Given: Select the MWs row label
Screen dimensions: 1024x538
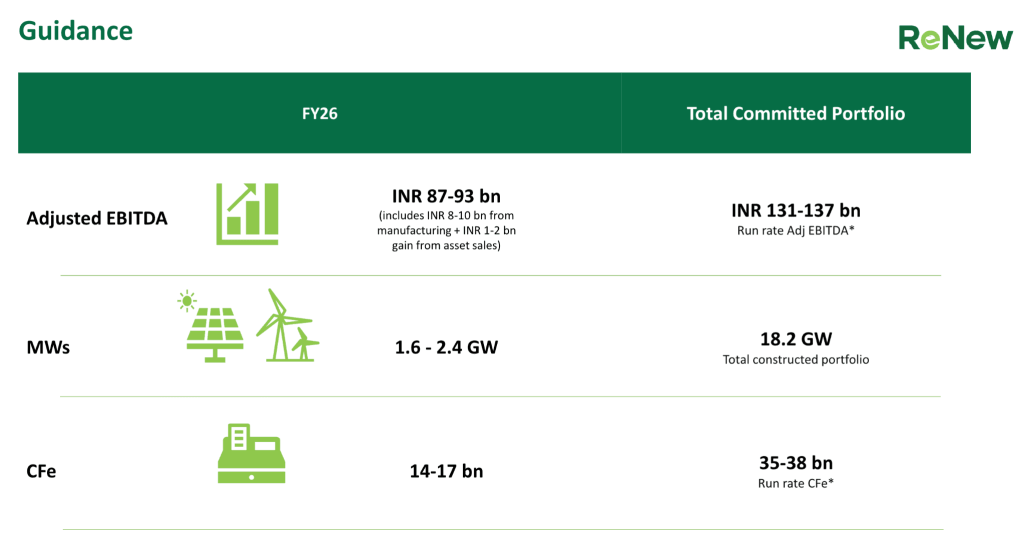Looking at the screenshot, I should pos(48,347).
